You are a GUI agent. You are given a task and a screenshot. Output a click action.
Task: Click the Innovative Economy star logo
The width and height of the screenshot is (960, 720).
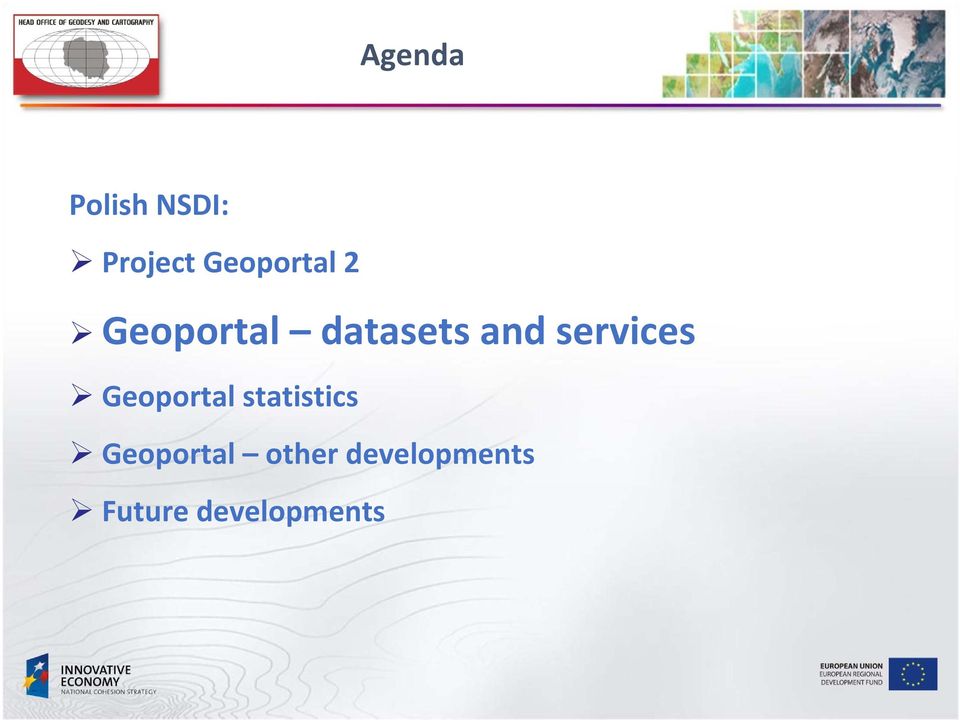(x=37, y=676)
